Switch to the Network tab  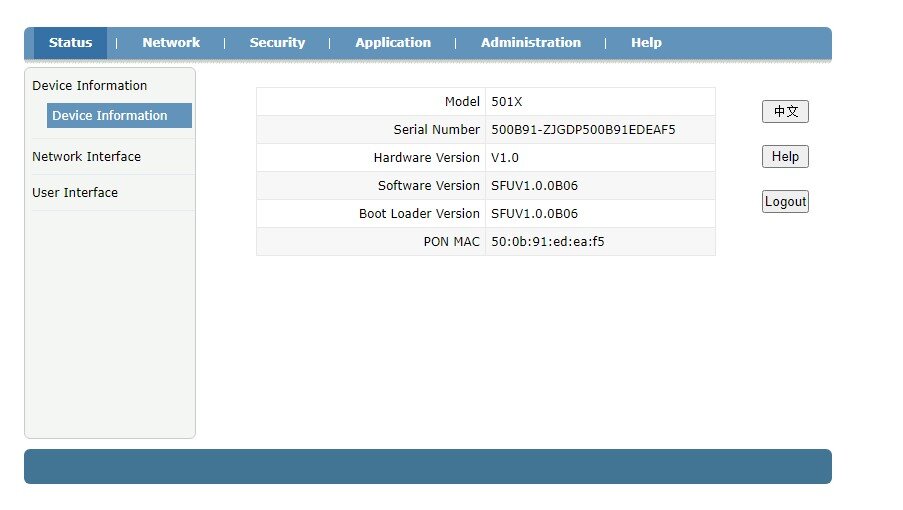coord(171,43)
